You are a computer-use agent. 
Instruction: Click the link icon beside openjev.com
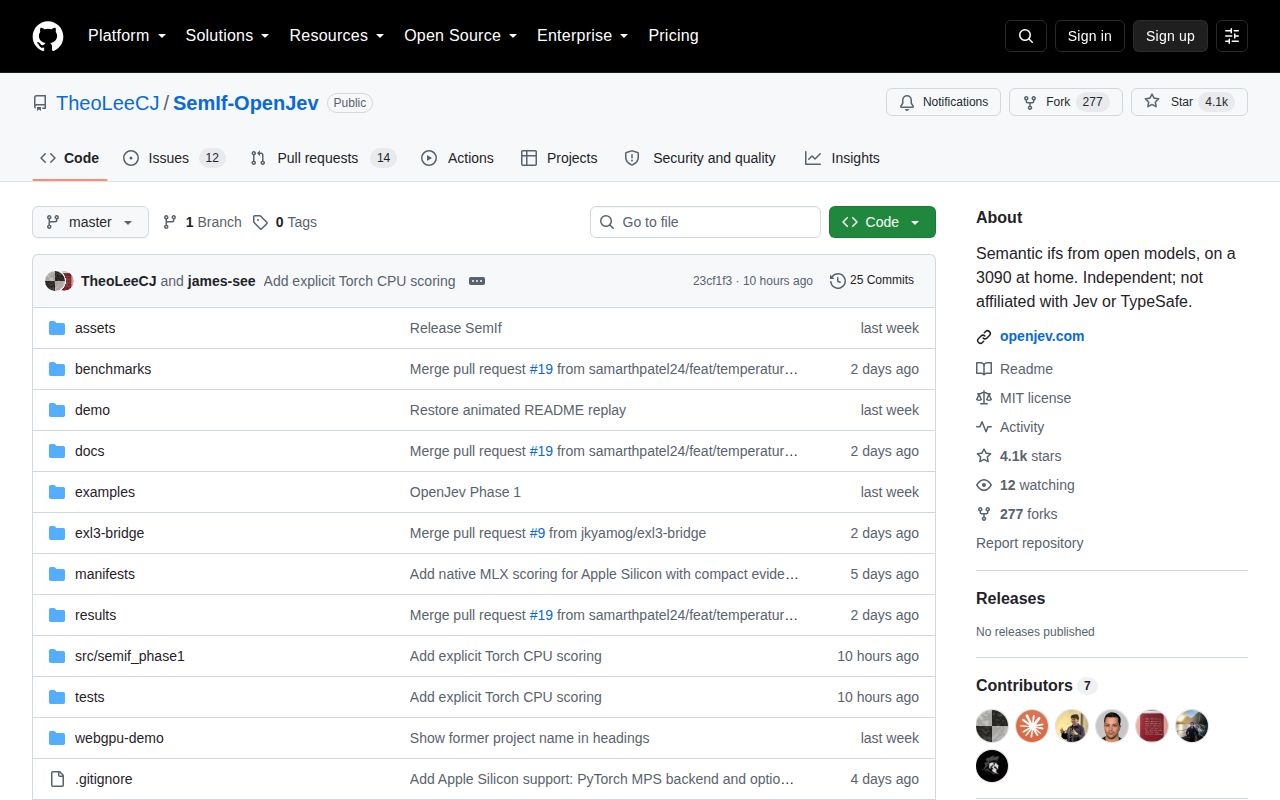(984, 337)
